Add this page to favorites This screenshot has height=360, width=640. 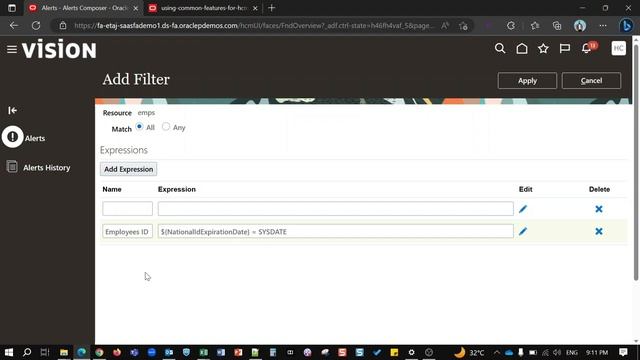(463, 26)
